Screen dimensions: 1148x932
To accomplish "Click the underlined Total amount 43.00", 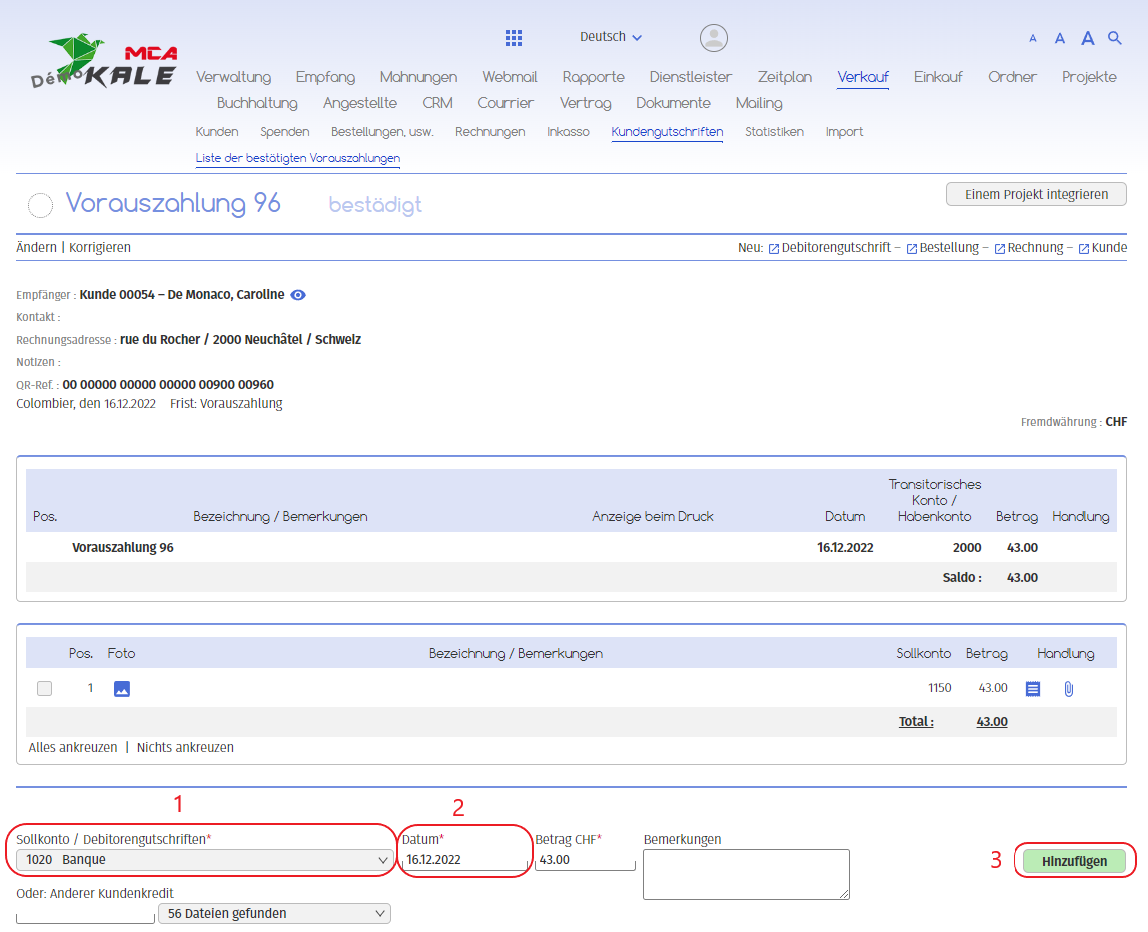I will pos(991,722).
